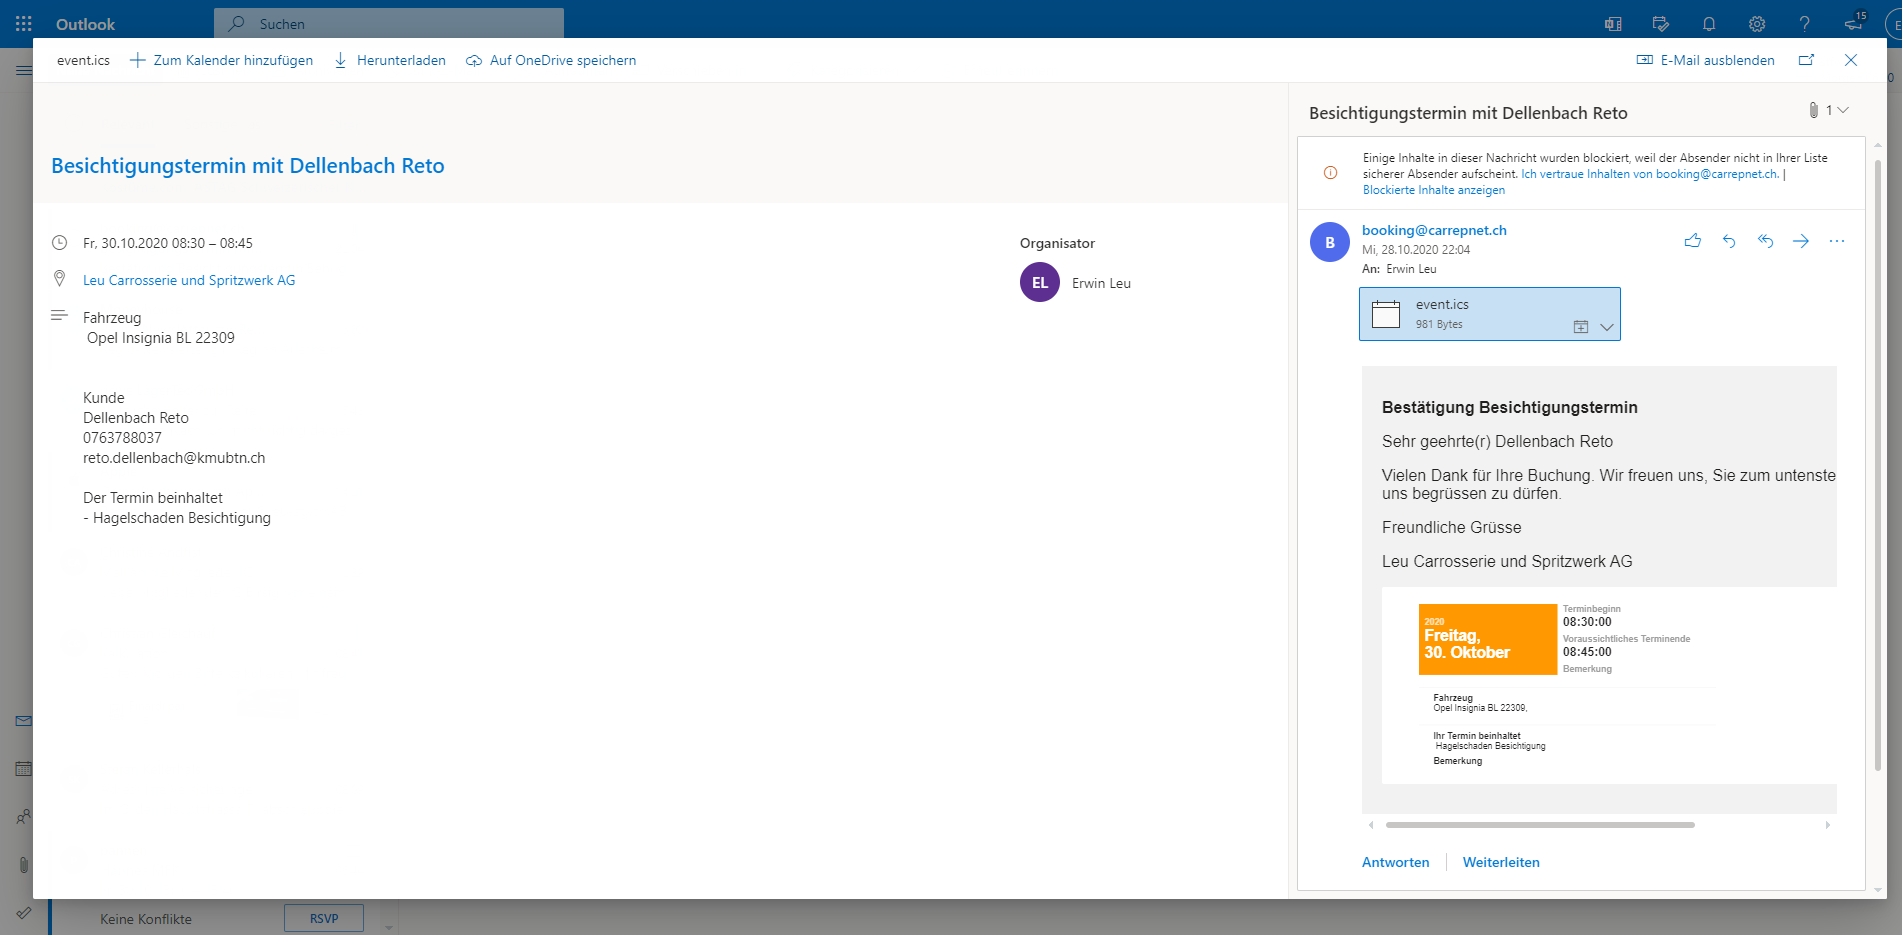1902x935 pixels.
Task: Click the Like thumbs-up icon on email
Action: point(1692,241)
